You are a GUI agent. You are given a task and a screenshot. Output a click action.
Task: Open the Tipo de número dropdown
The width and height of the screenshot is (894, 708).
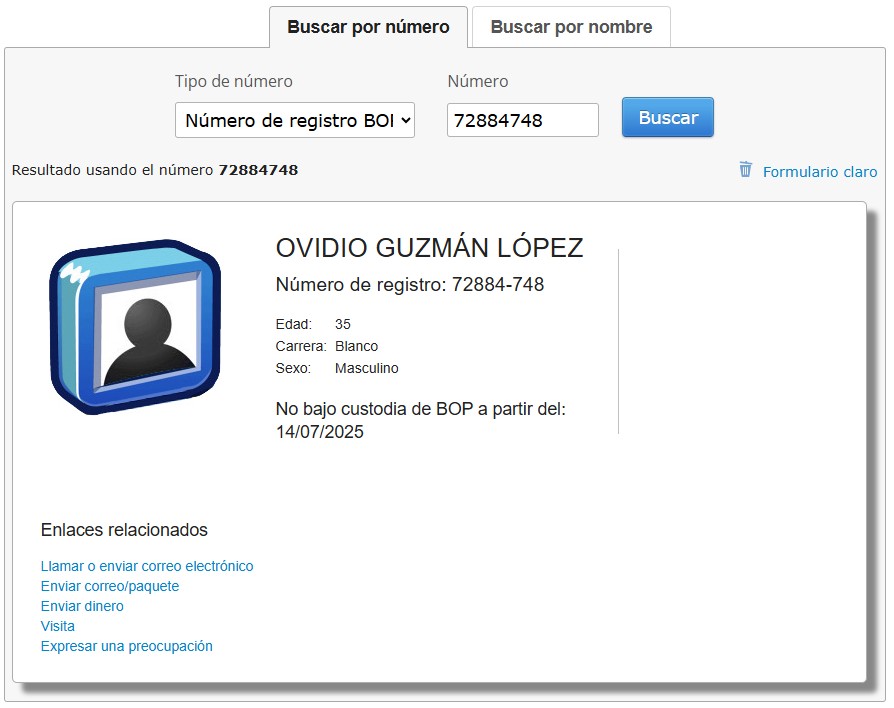click(295, 121)
